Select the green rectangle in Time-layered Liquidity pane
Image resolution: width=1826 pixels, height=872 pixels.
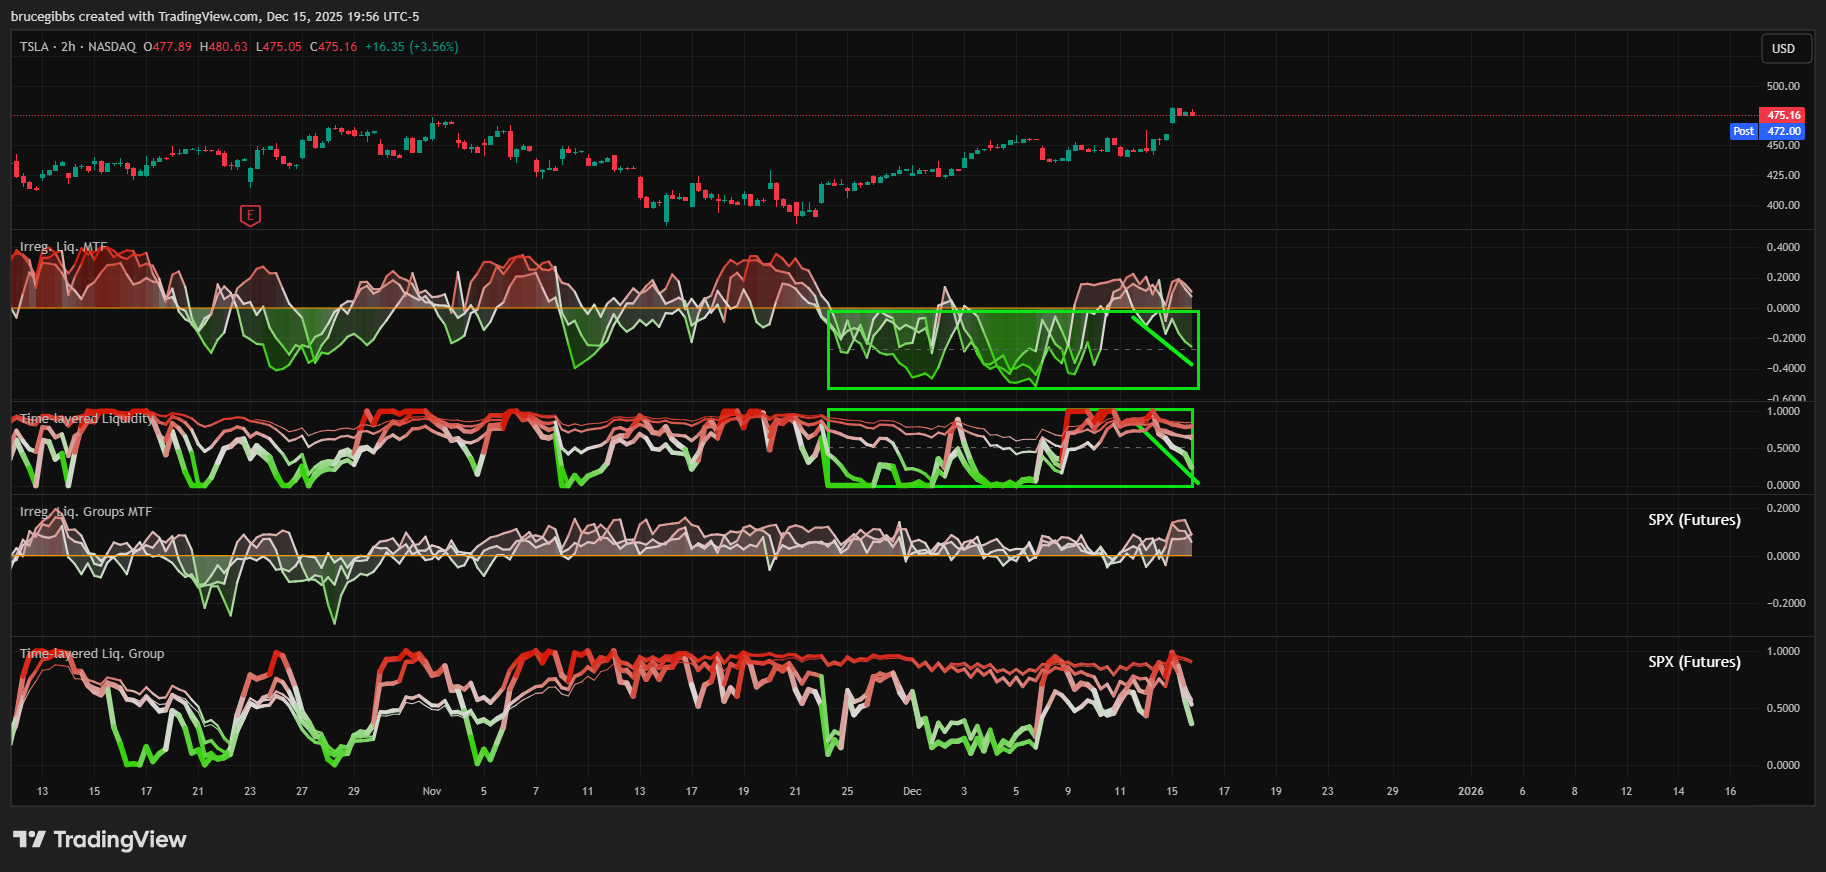pyautogui.click(x=1010, y=410)
